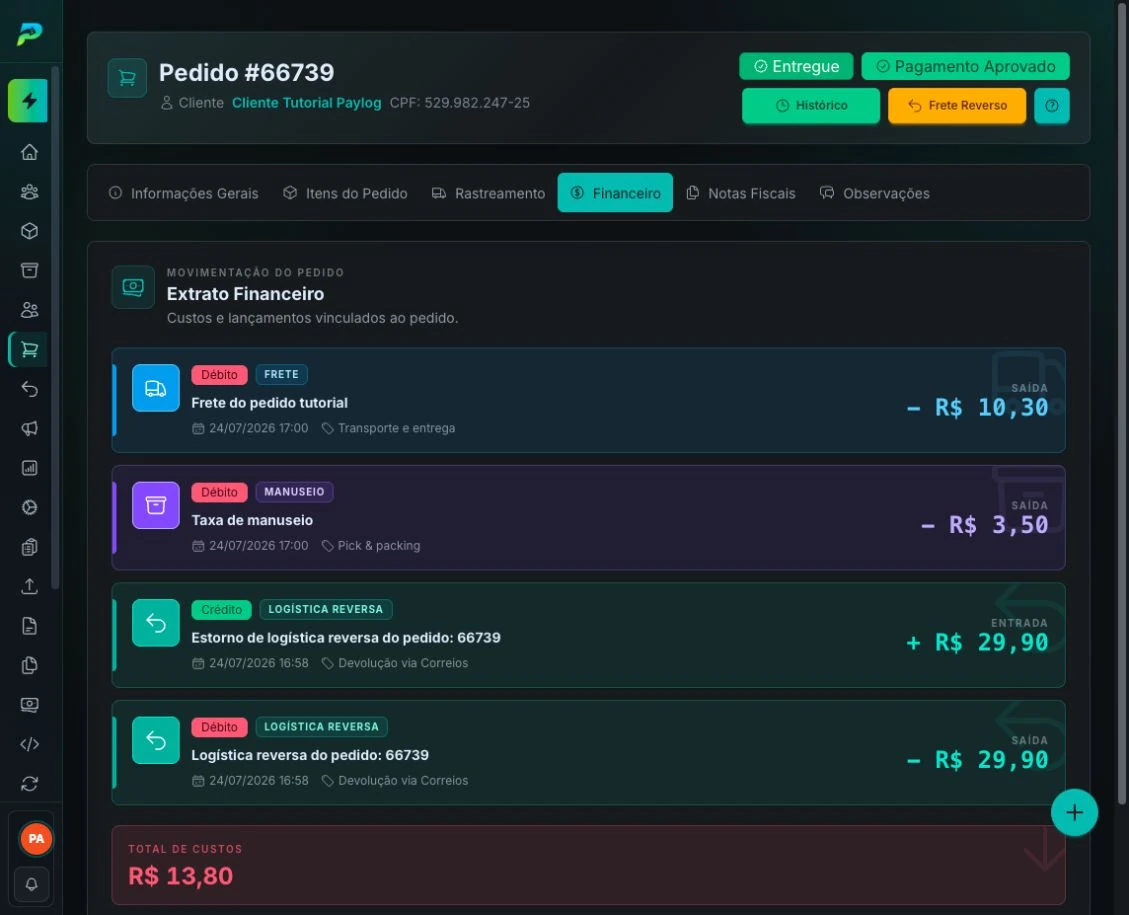Viewport: 1129px width, 915px height.
Task: Click the Entregue status badge
Action: 796,66
